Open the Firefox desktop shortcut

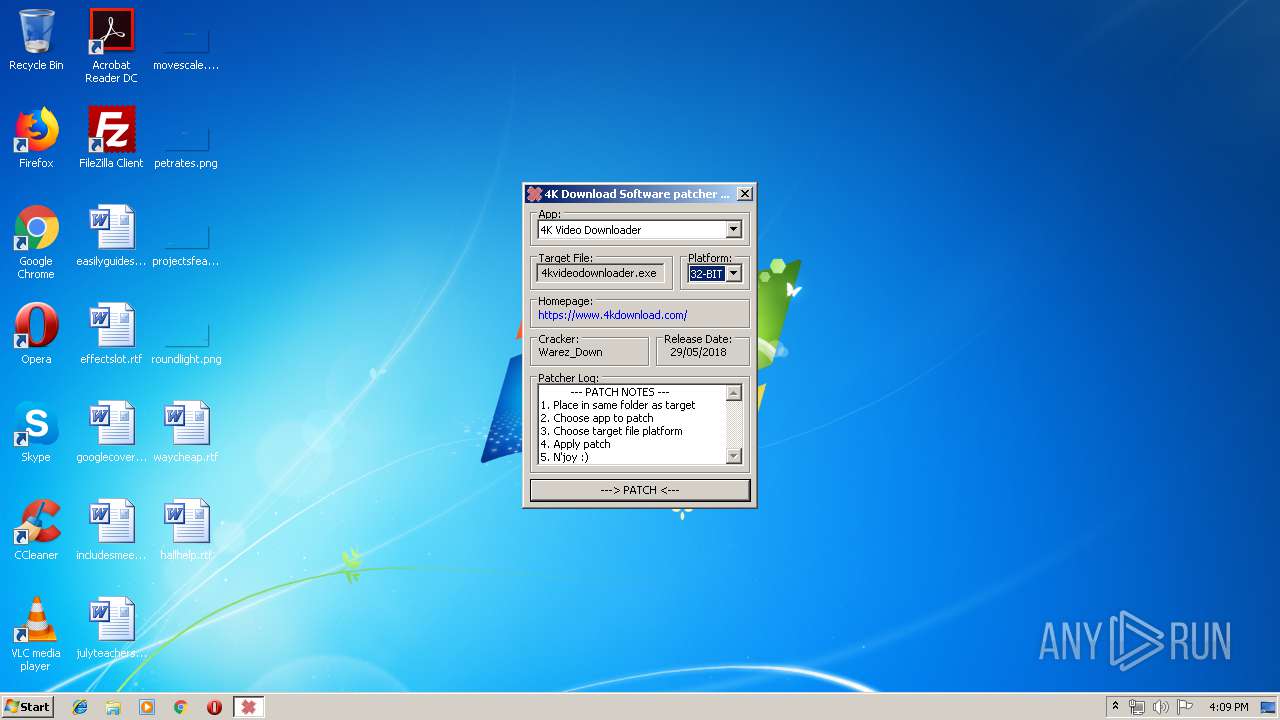click(36, 138)
